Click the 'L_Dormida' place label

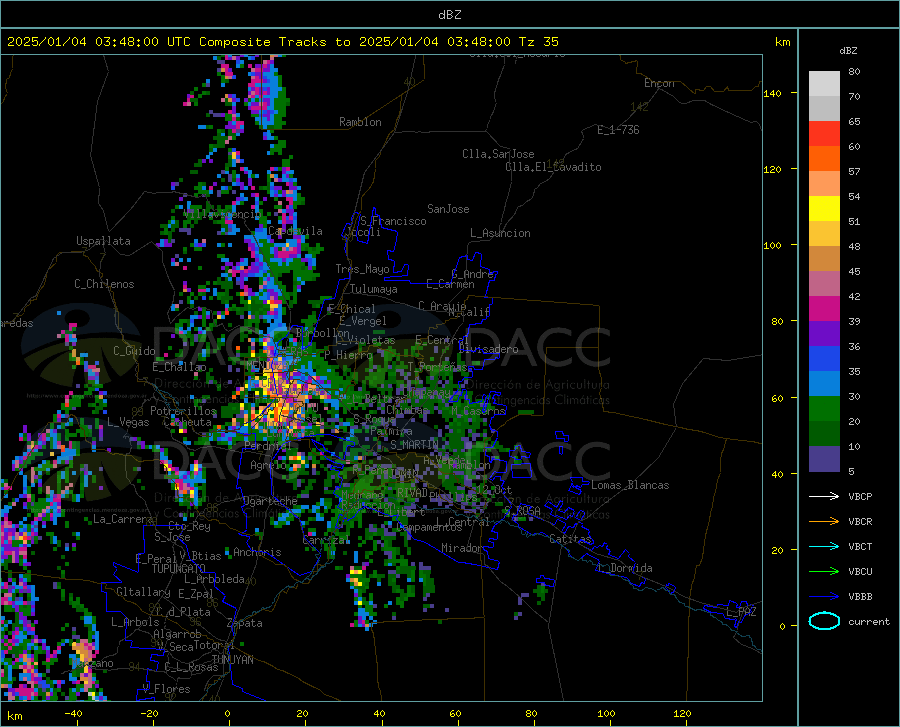pos(624,568)
